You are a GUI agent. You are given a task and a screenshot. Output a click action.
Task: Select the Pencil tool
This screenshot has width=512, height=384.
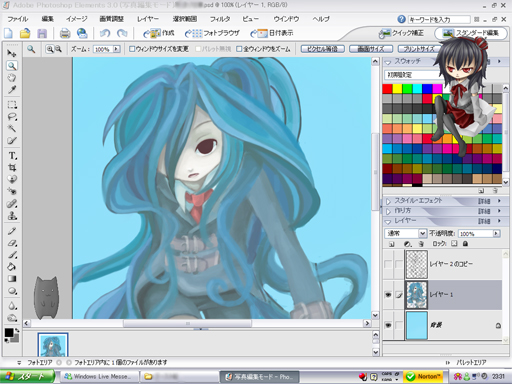tap(12, 231)
